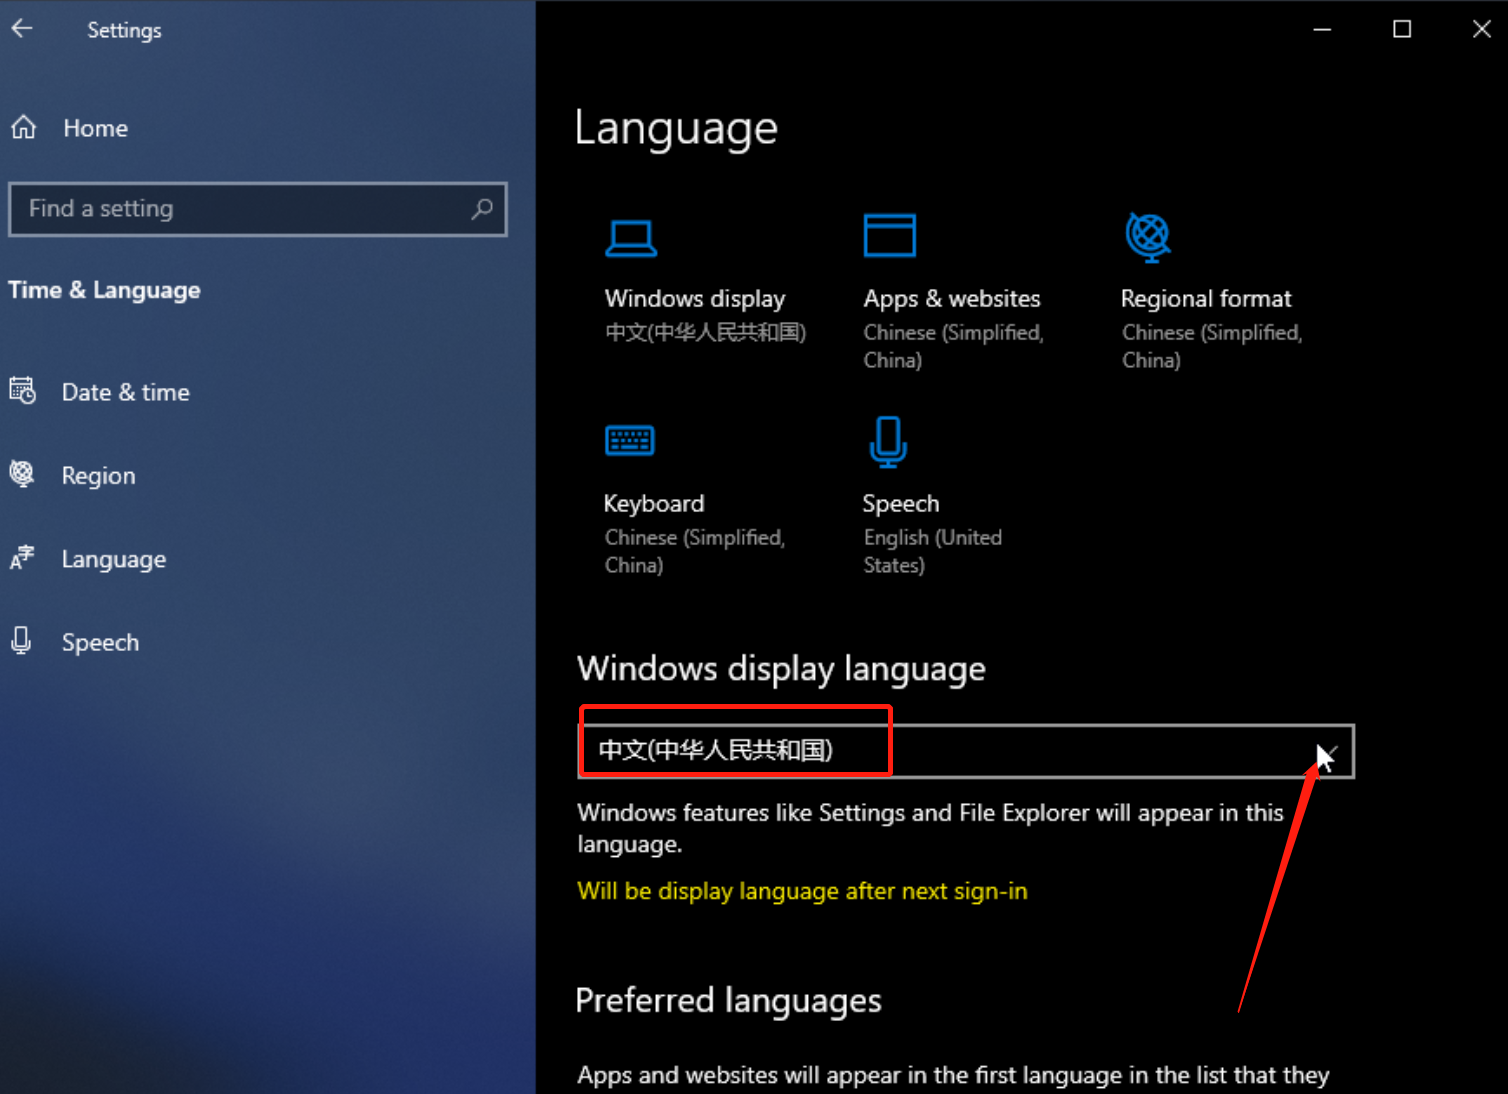Maximize the Settings window

(x=1402, y=29)
